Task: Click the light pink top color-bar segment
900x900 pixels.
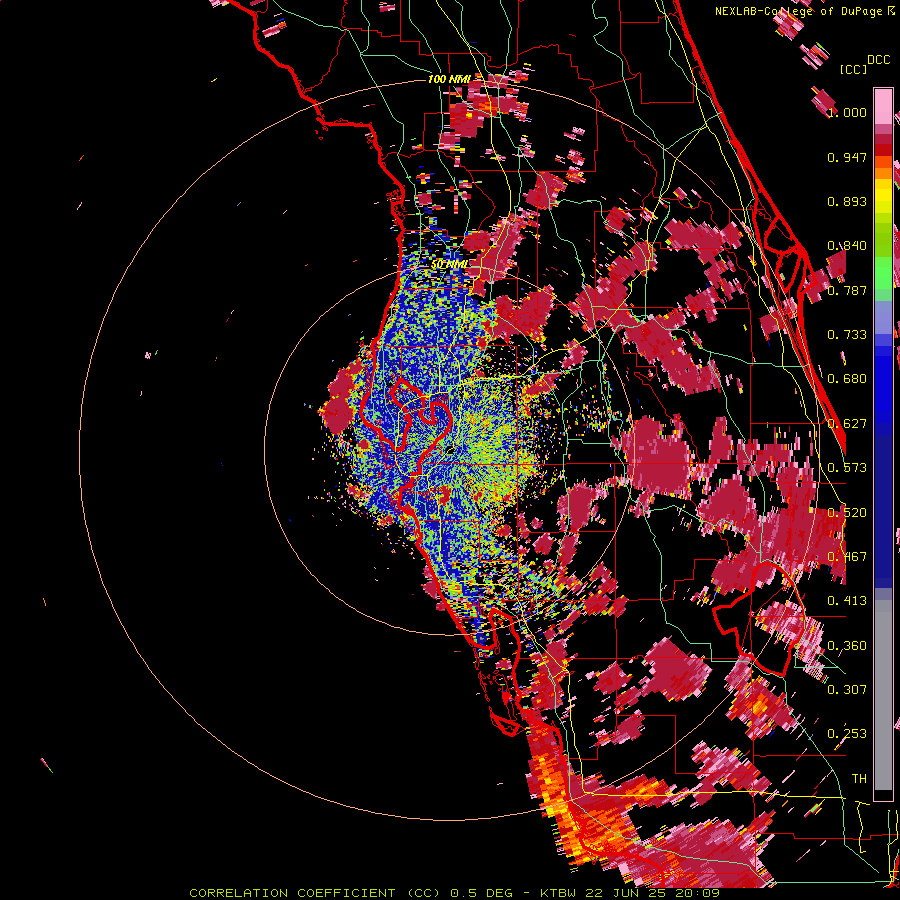Action: (883, 106)
